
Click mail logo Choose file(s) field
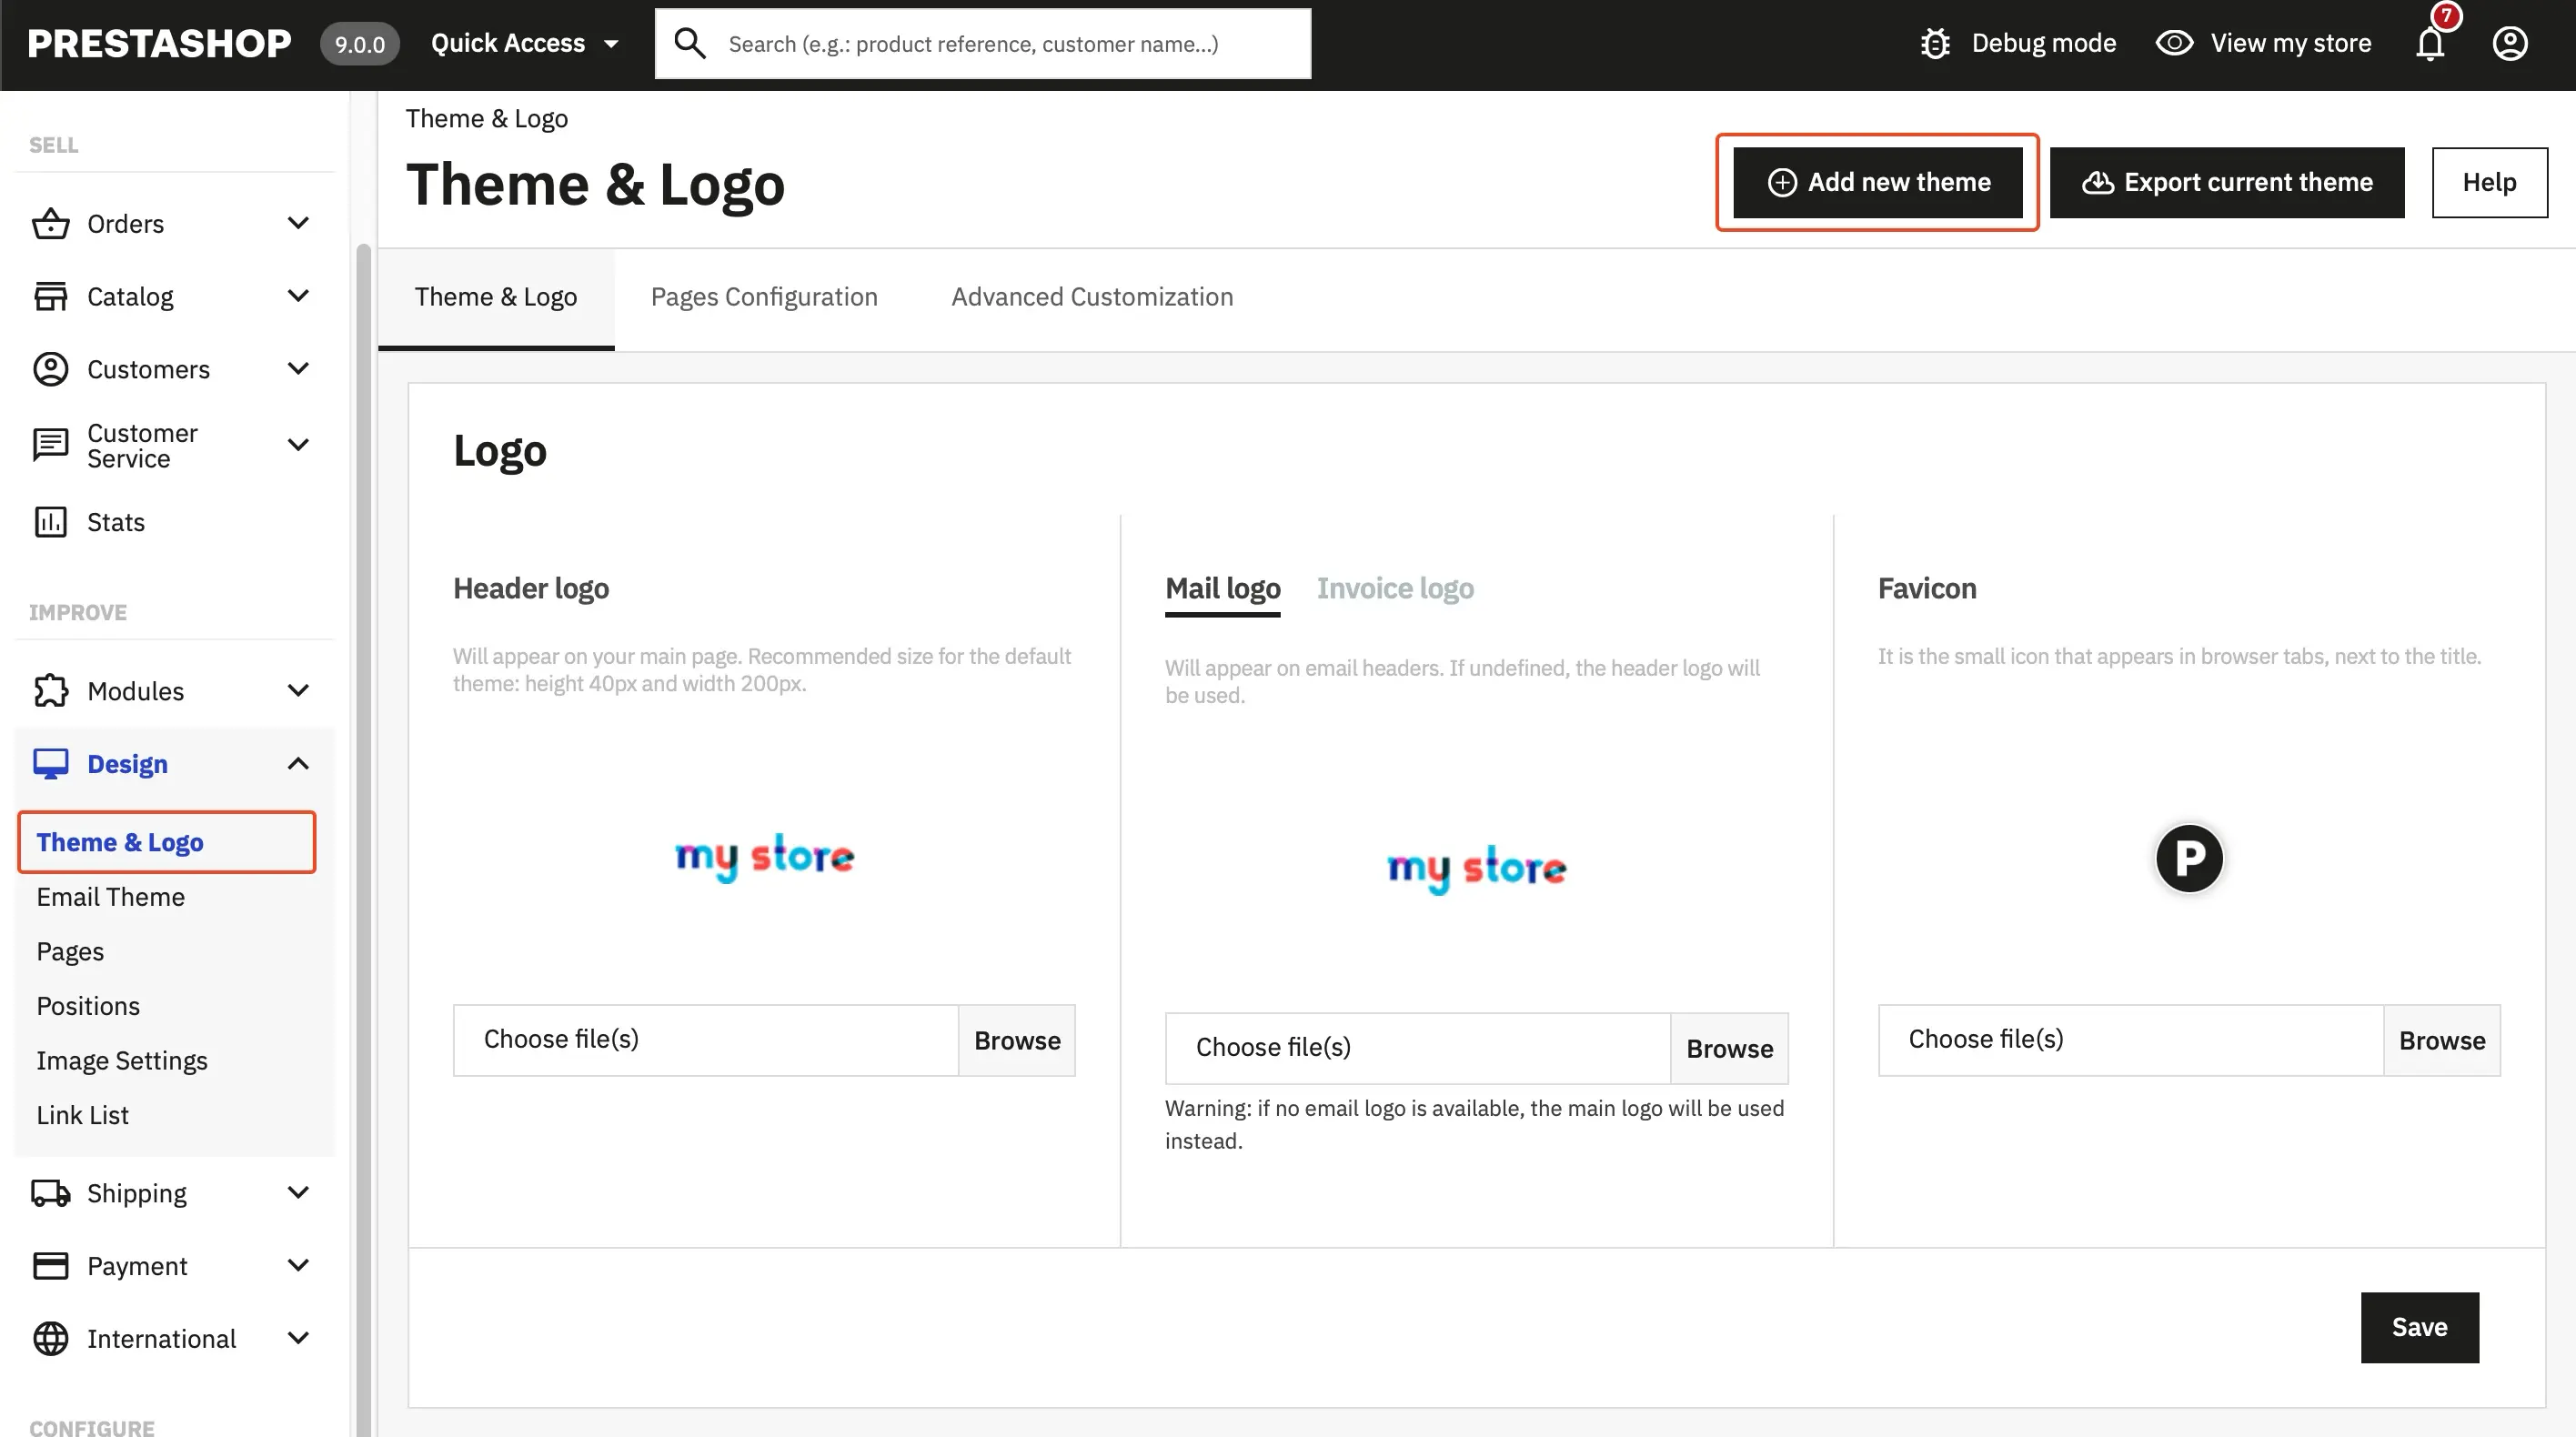pyautogui.click(x=1418, y=1048)
